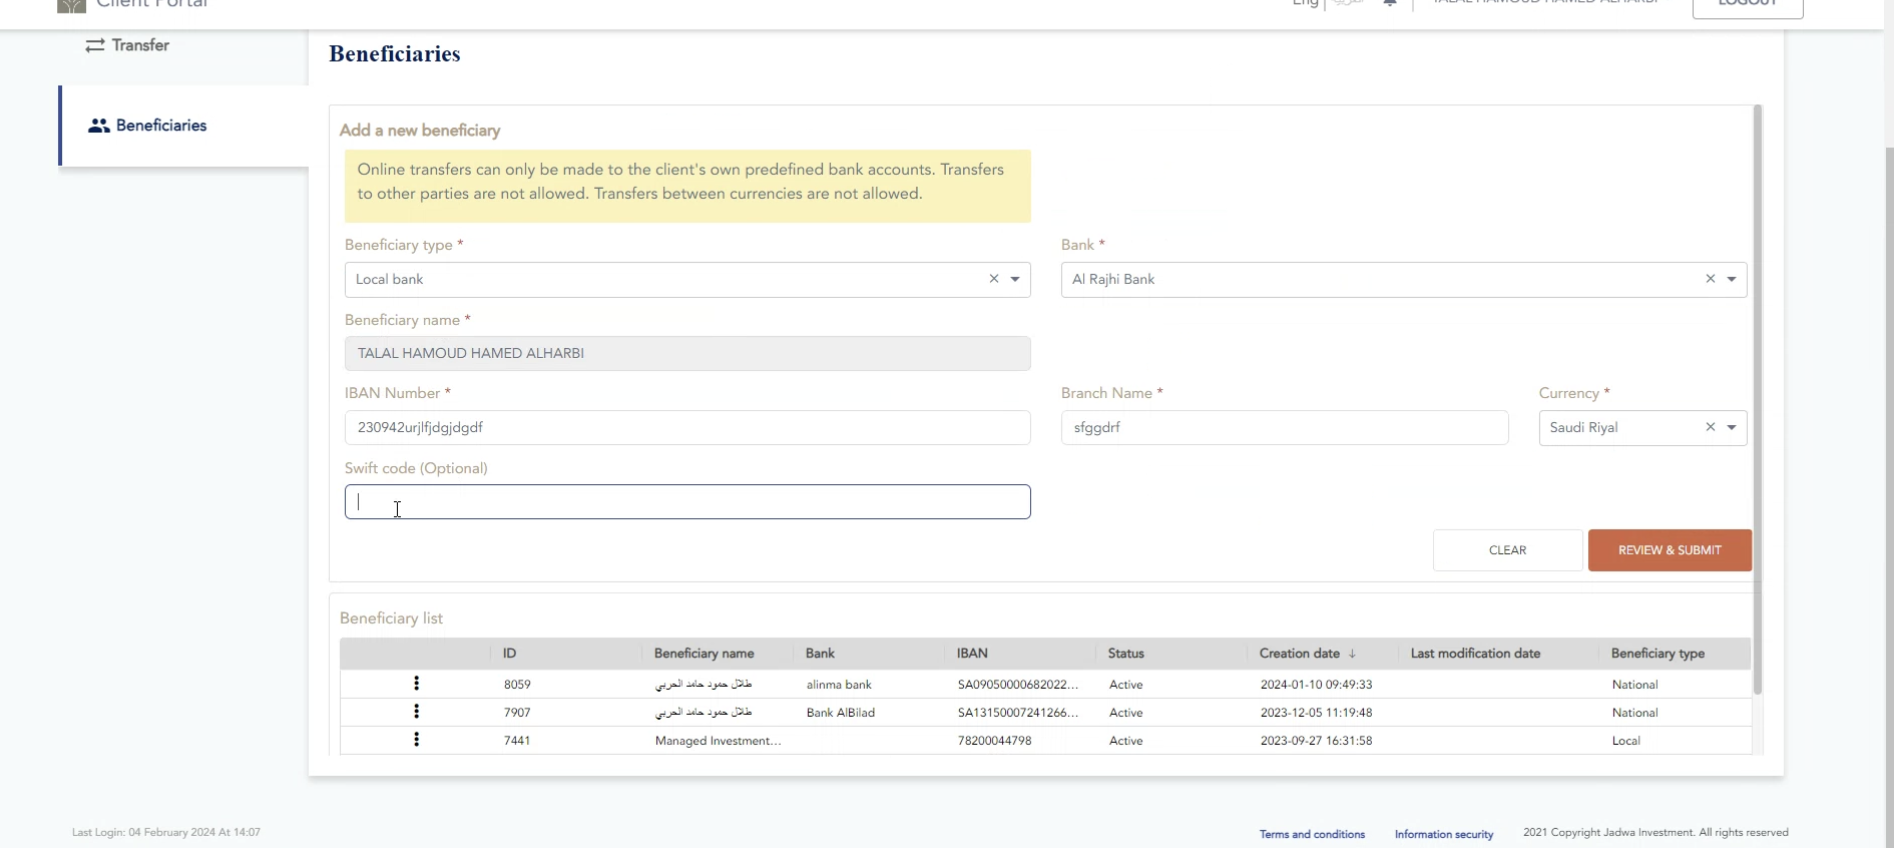Open actions menu for beneficiary 7441

pos(416,740)
